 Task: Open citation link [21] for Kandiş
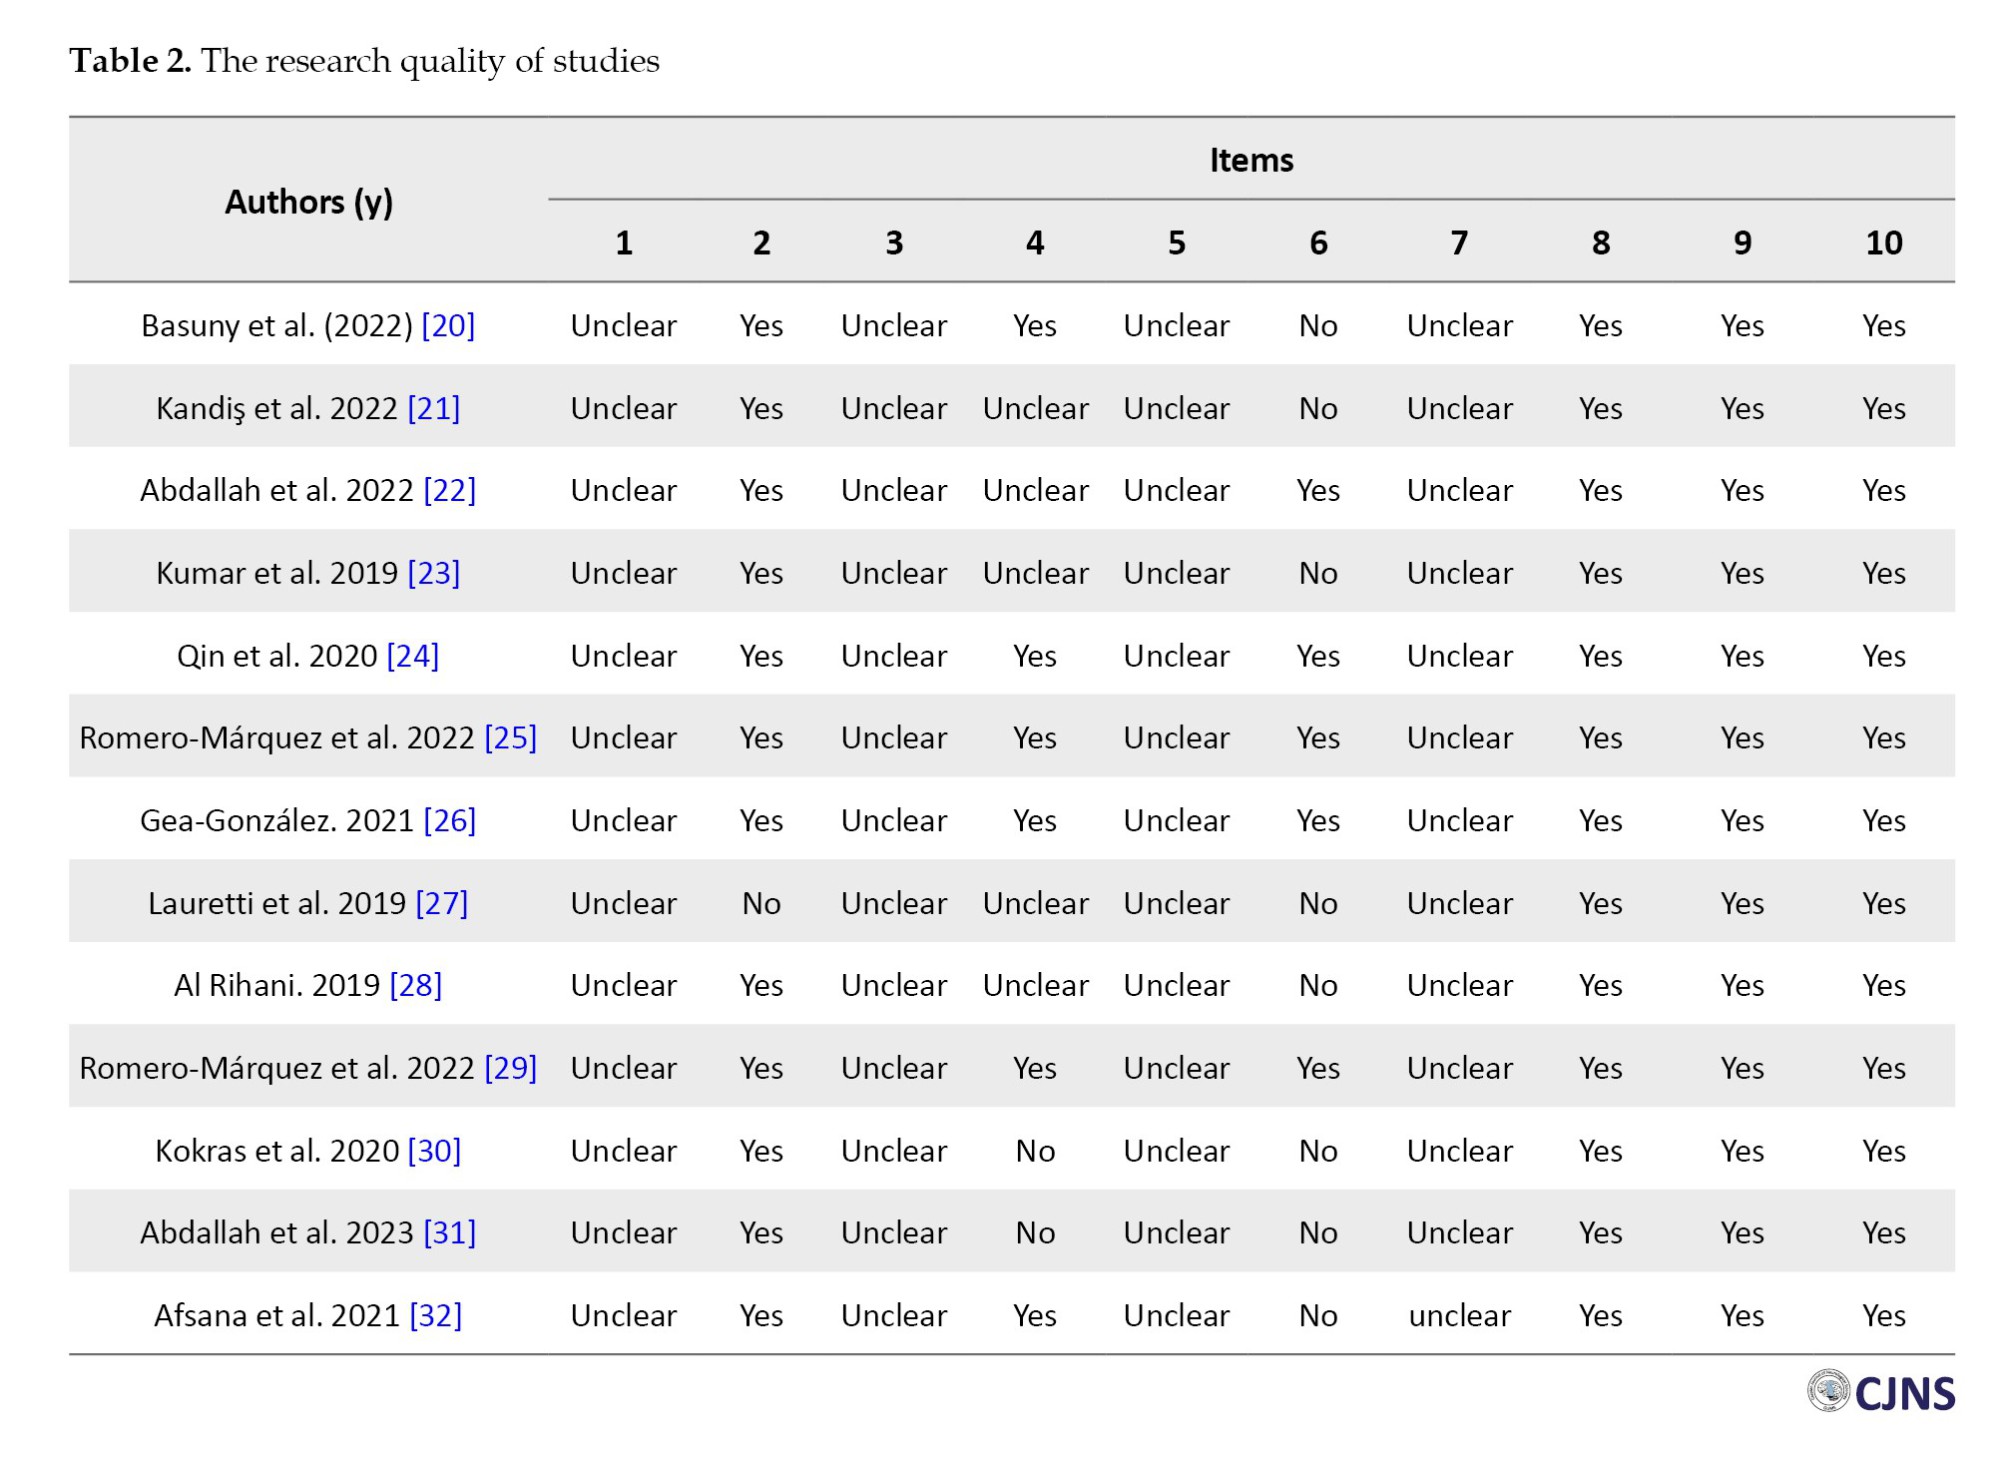pos(433,409)
